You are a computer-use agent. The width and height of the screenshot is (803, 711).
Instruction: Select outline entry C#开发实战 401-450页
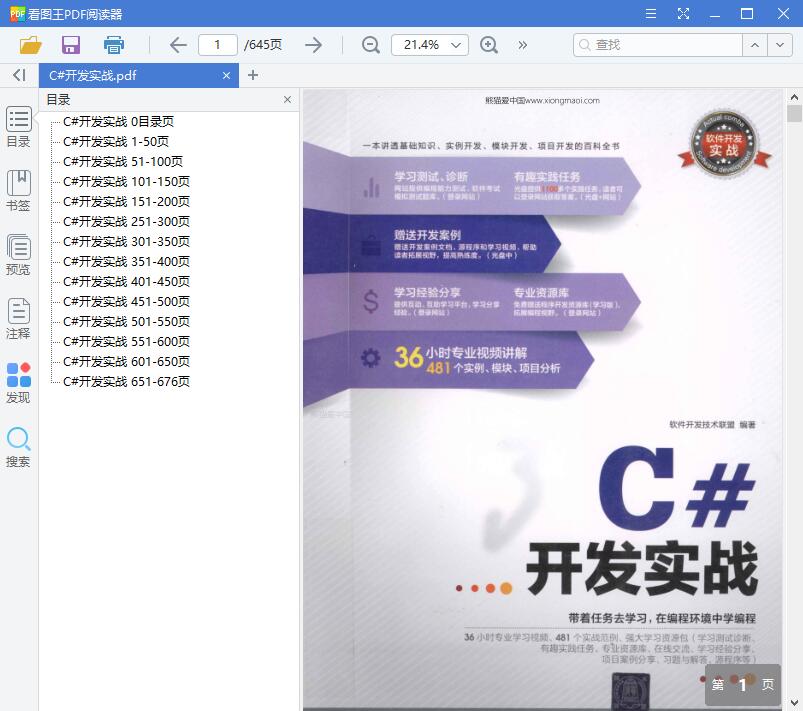coord(126,281)
